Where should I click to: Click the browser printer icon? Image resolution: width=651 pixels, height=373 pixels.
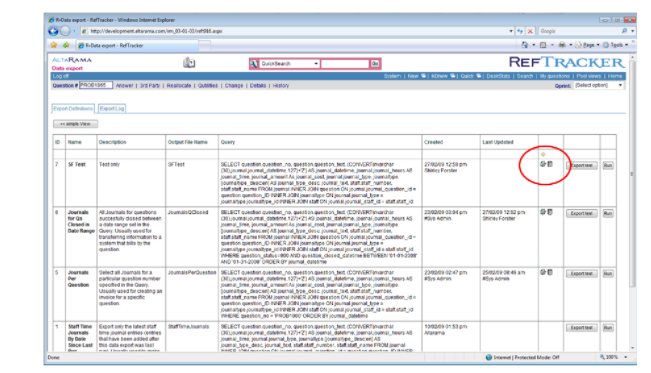(562, 45)
